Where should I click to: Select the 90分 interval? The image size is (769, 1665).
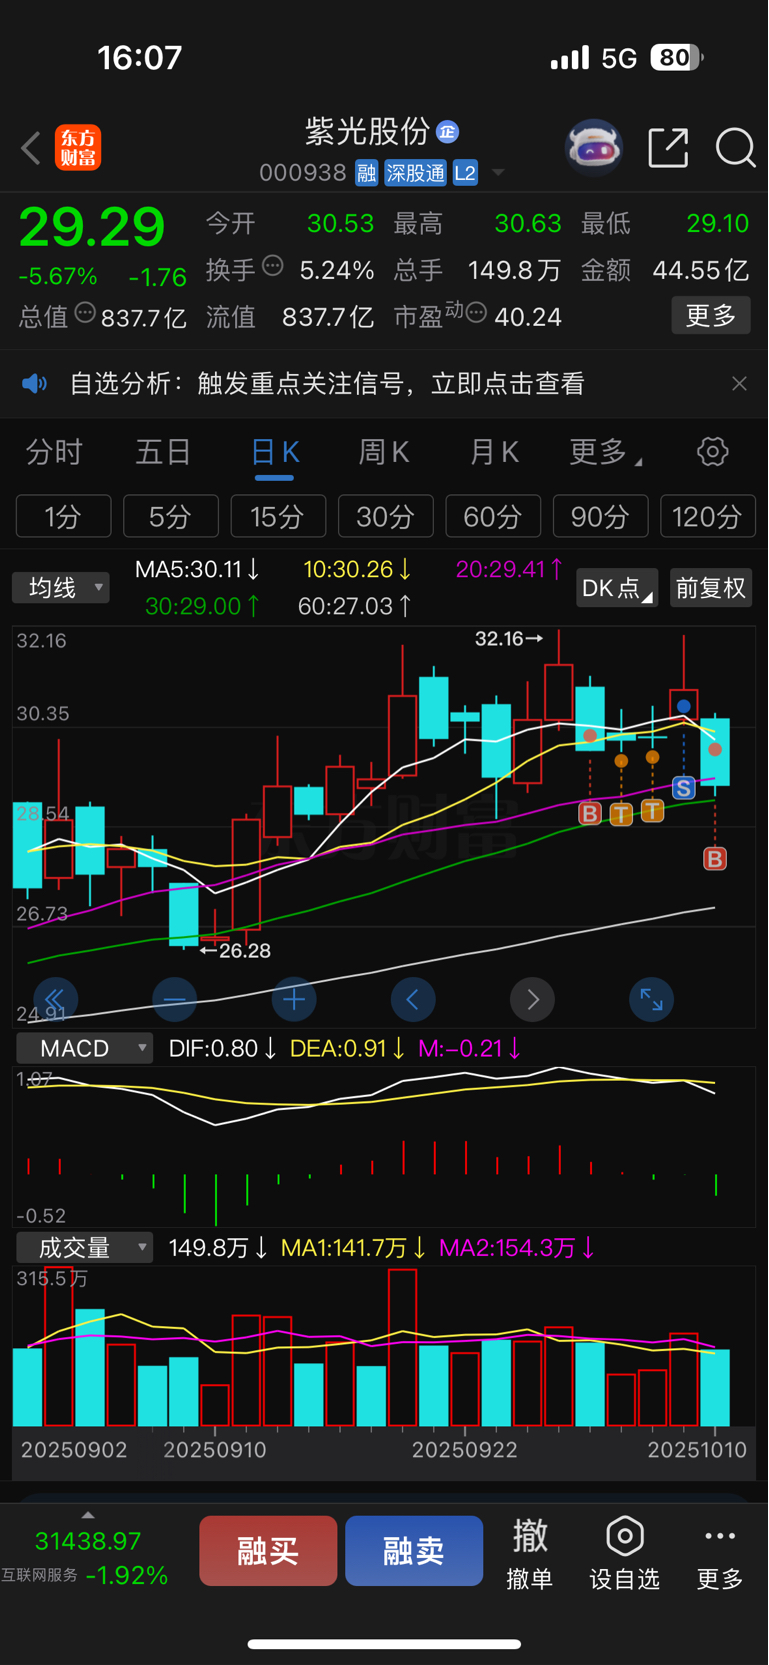click(x=601, y=517)
